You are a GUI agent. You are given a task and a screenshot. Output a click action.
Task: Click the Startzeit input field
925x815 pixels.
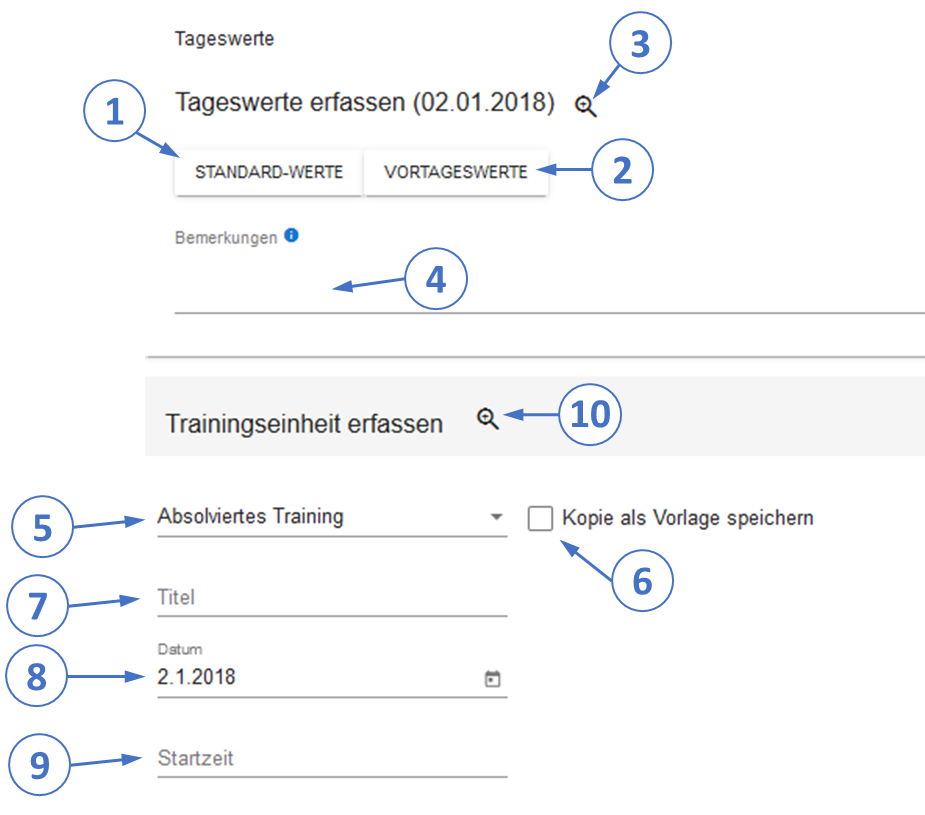331,759
